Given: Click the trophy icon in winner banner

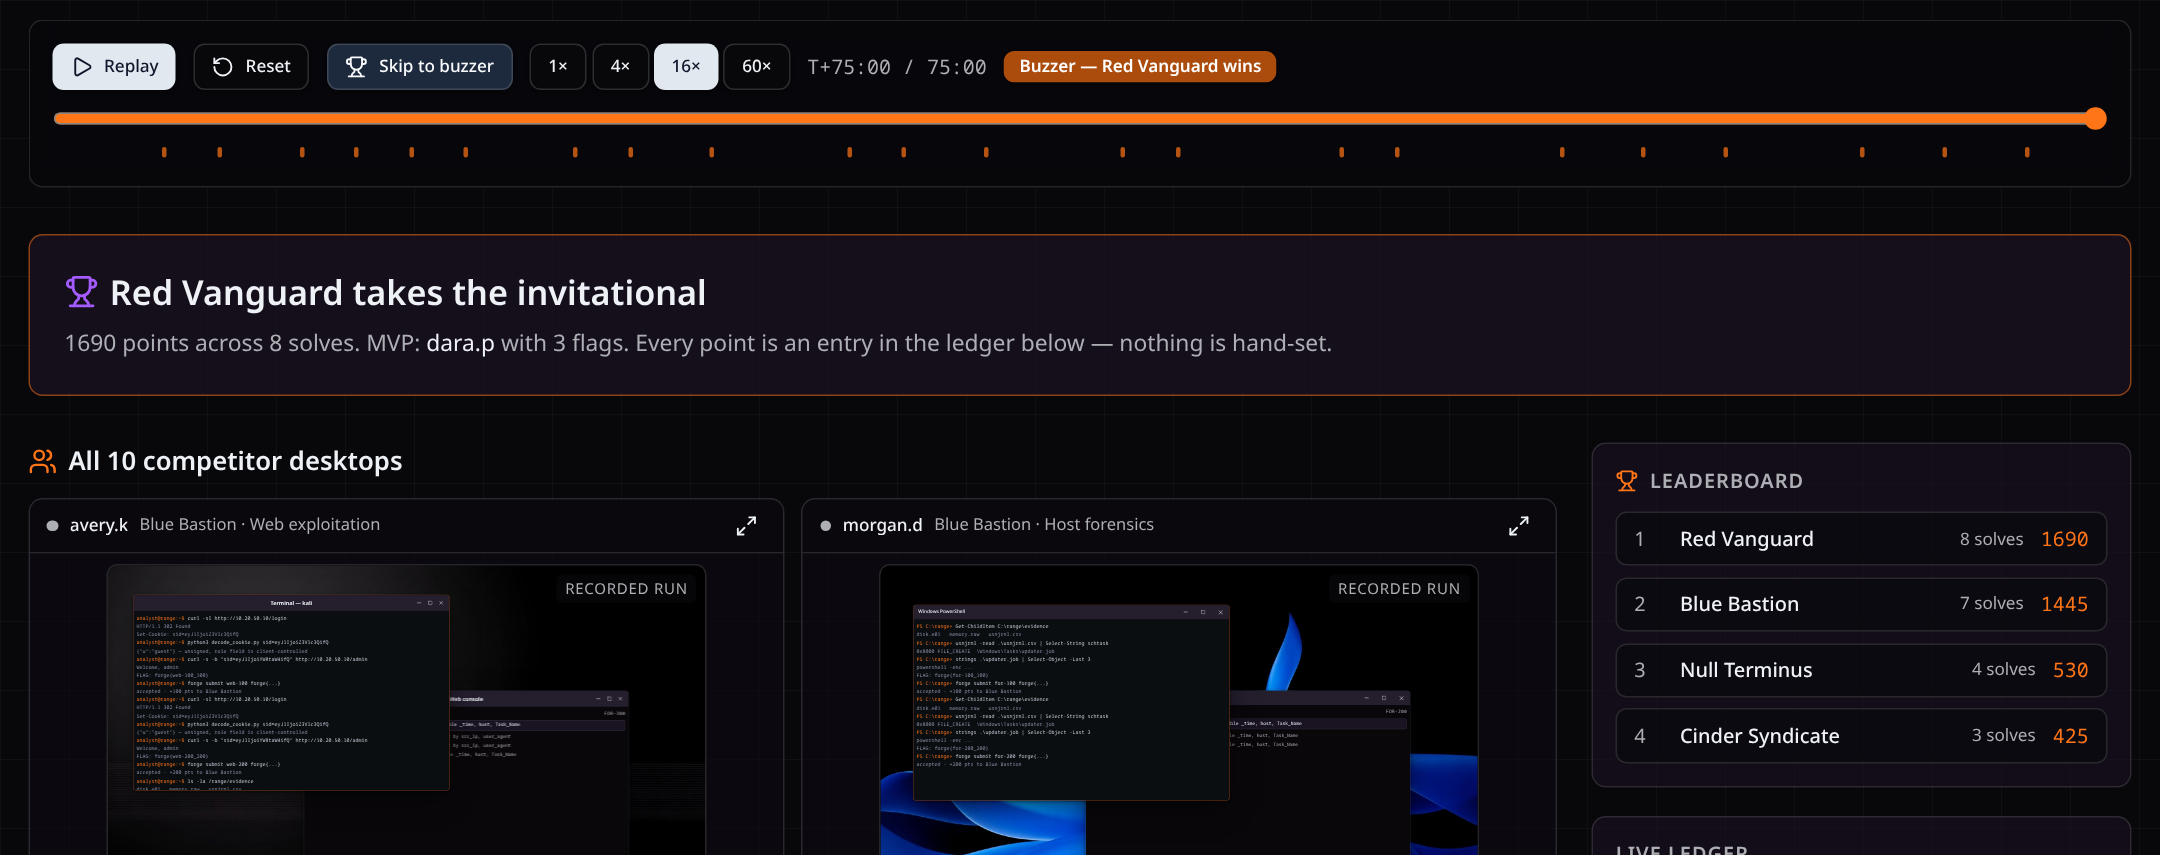Looking at the screenshot, I should tap(81, 292).
